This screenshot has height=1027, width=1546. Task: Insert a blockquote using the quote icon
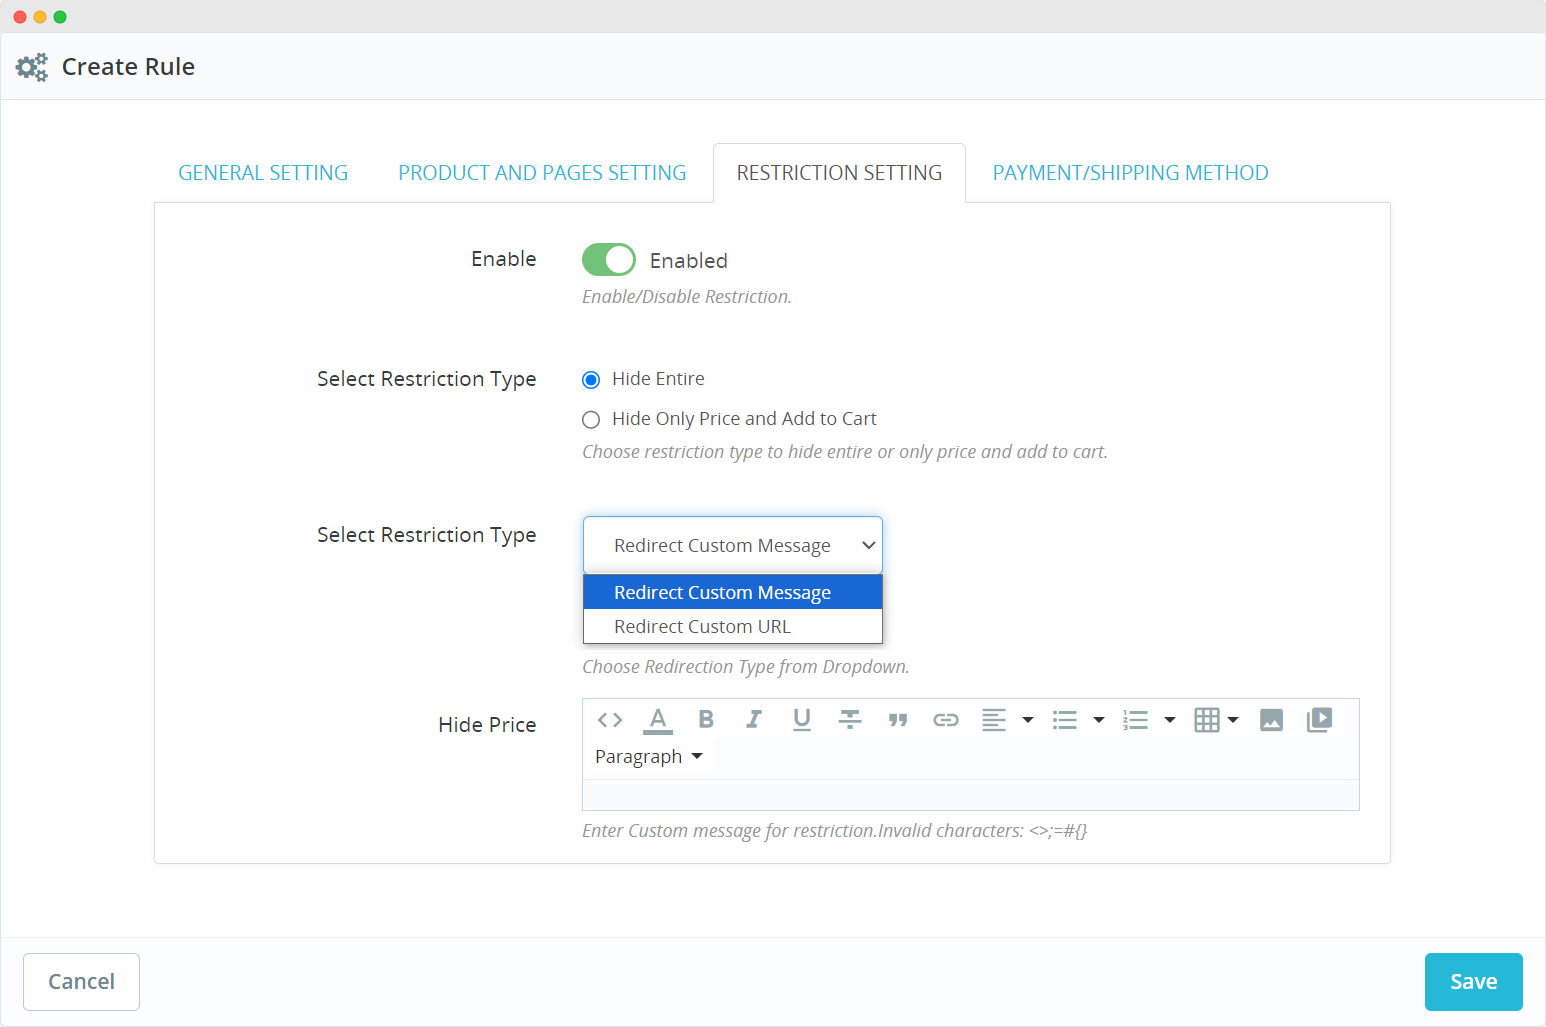(x=898, y=720)
